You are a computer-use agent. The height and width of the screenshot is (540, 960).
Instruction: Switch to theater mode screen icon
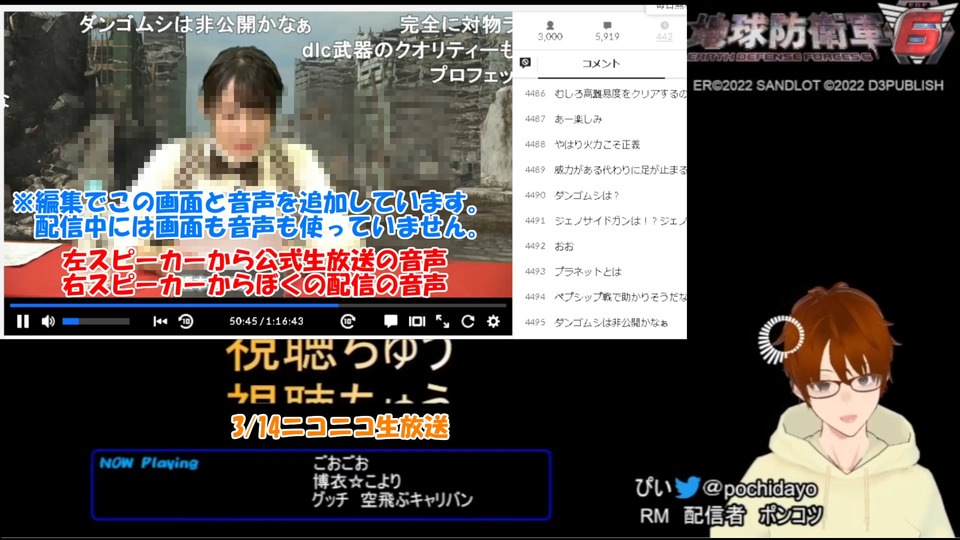[417, 321]
